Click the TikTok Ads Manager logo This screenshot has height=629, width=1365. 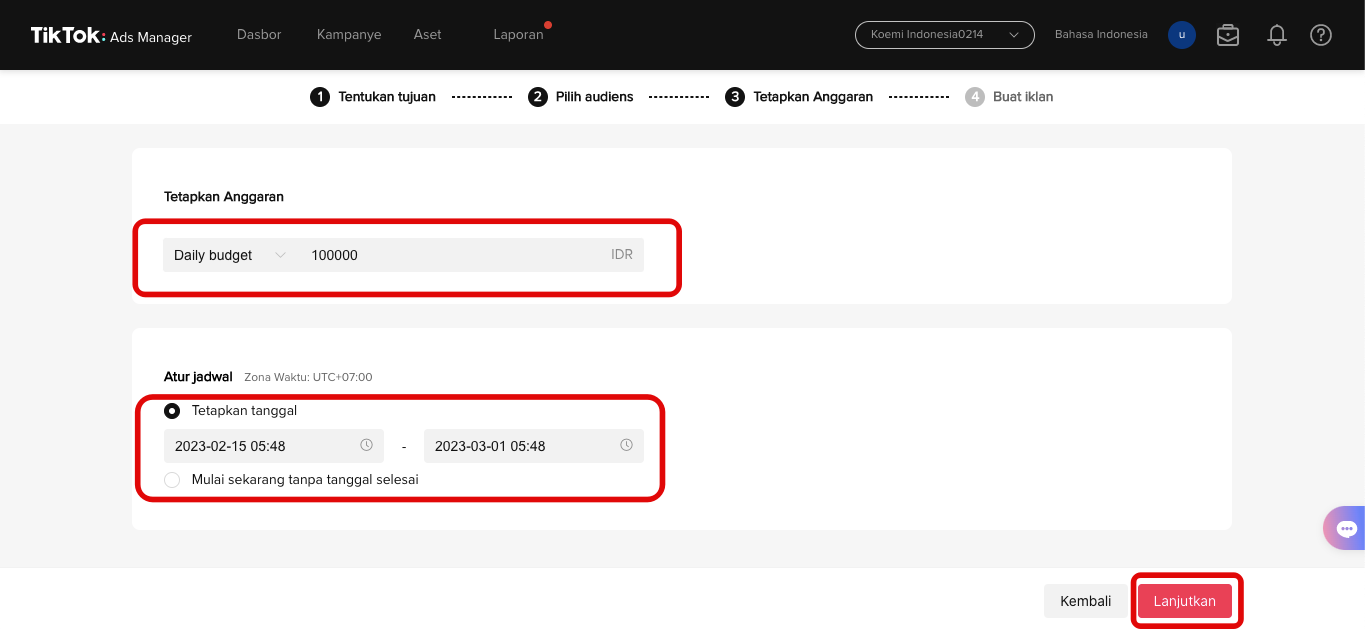click(x=111, y=35)
